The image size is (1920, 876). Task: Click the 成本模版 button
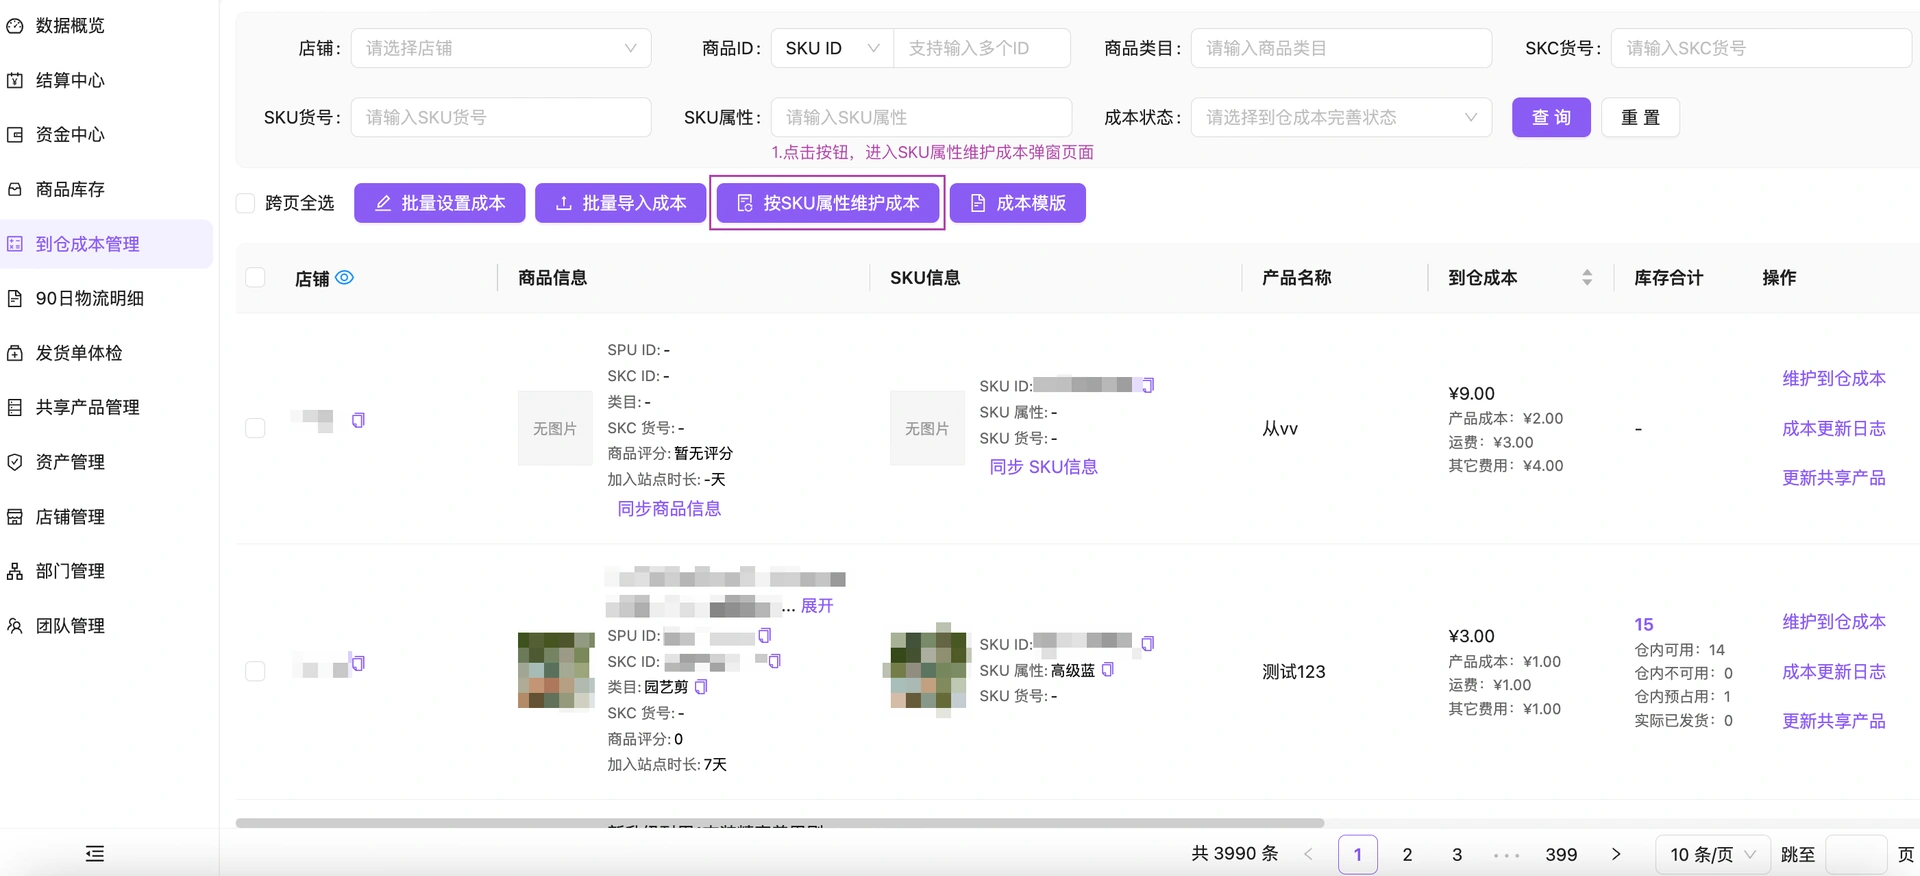pos(1017,203)
